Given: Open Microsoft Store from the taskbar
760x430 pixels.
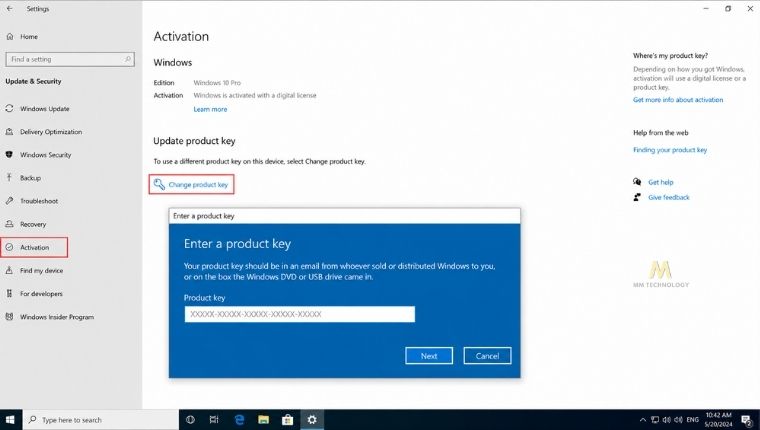Looking at the screenshot, I should coord(287,420).
